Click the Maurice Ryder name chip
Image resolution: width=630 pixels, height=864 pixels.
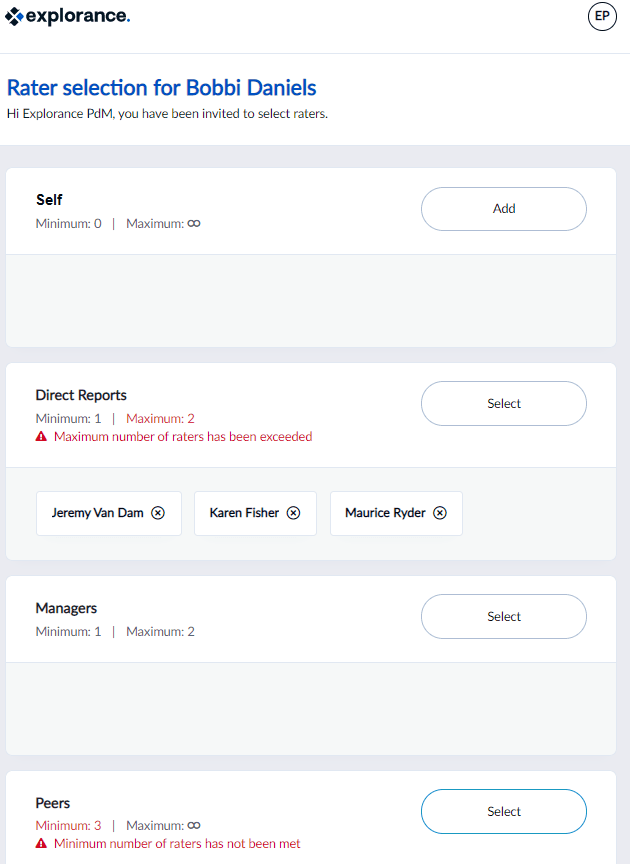pos(396,513)
